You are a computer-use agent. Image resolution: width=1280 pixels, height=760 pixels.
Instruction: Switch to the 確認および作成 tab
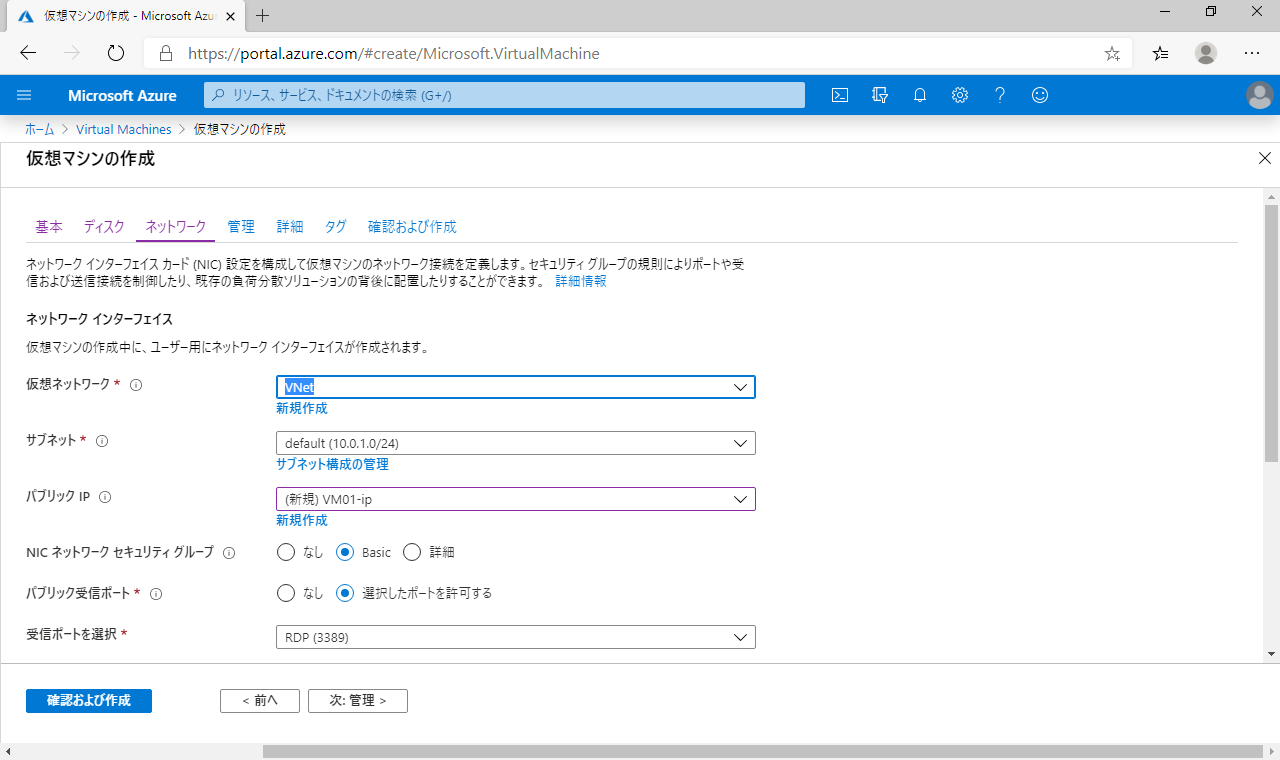click(x=412, y=227)
